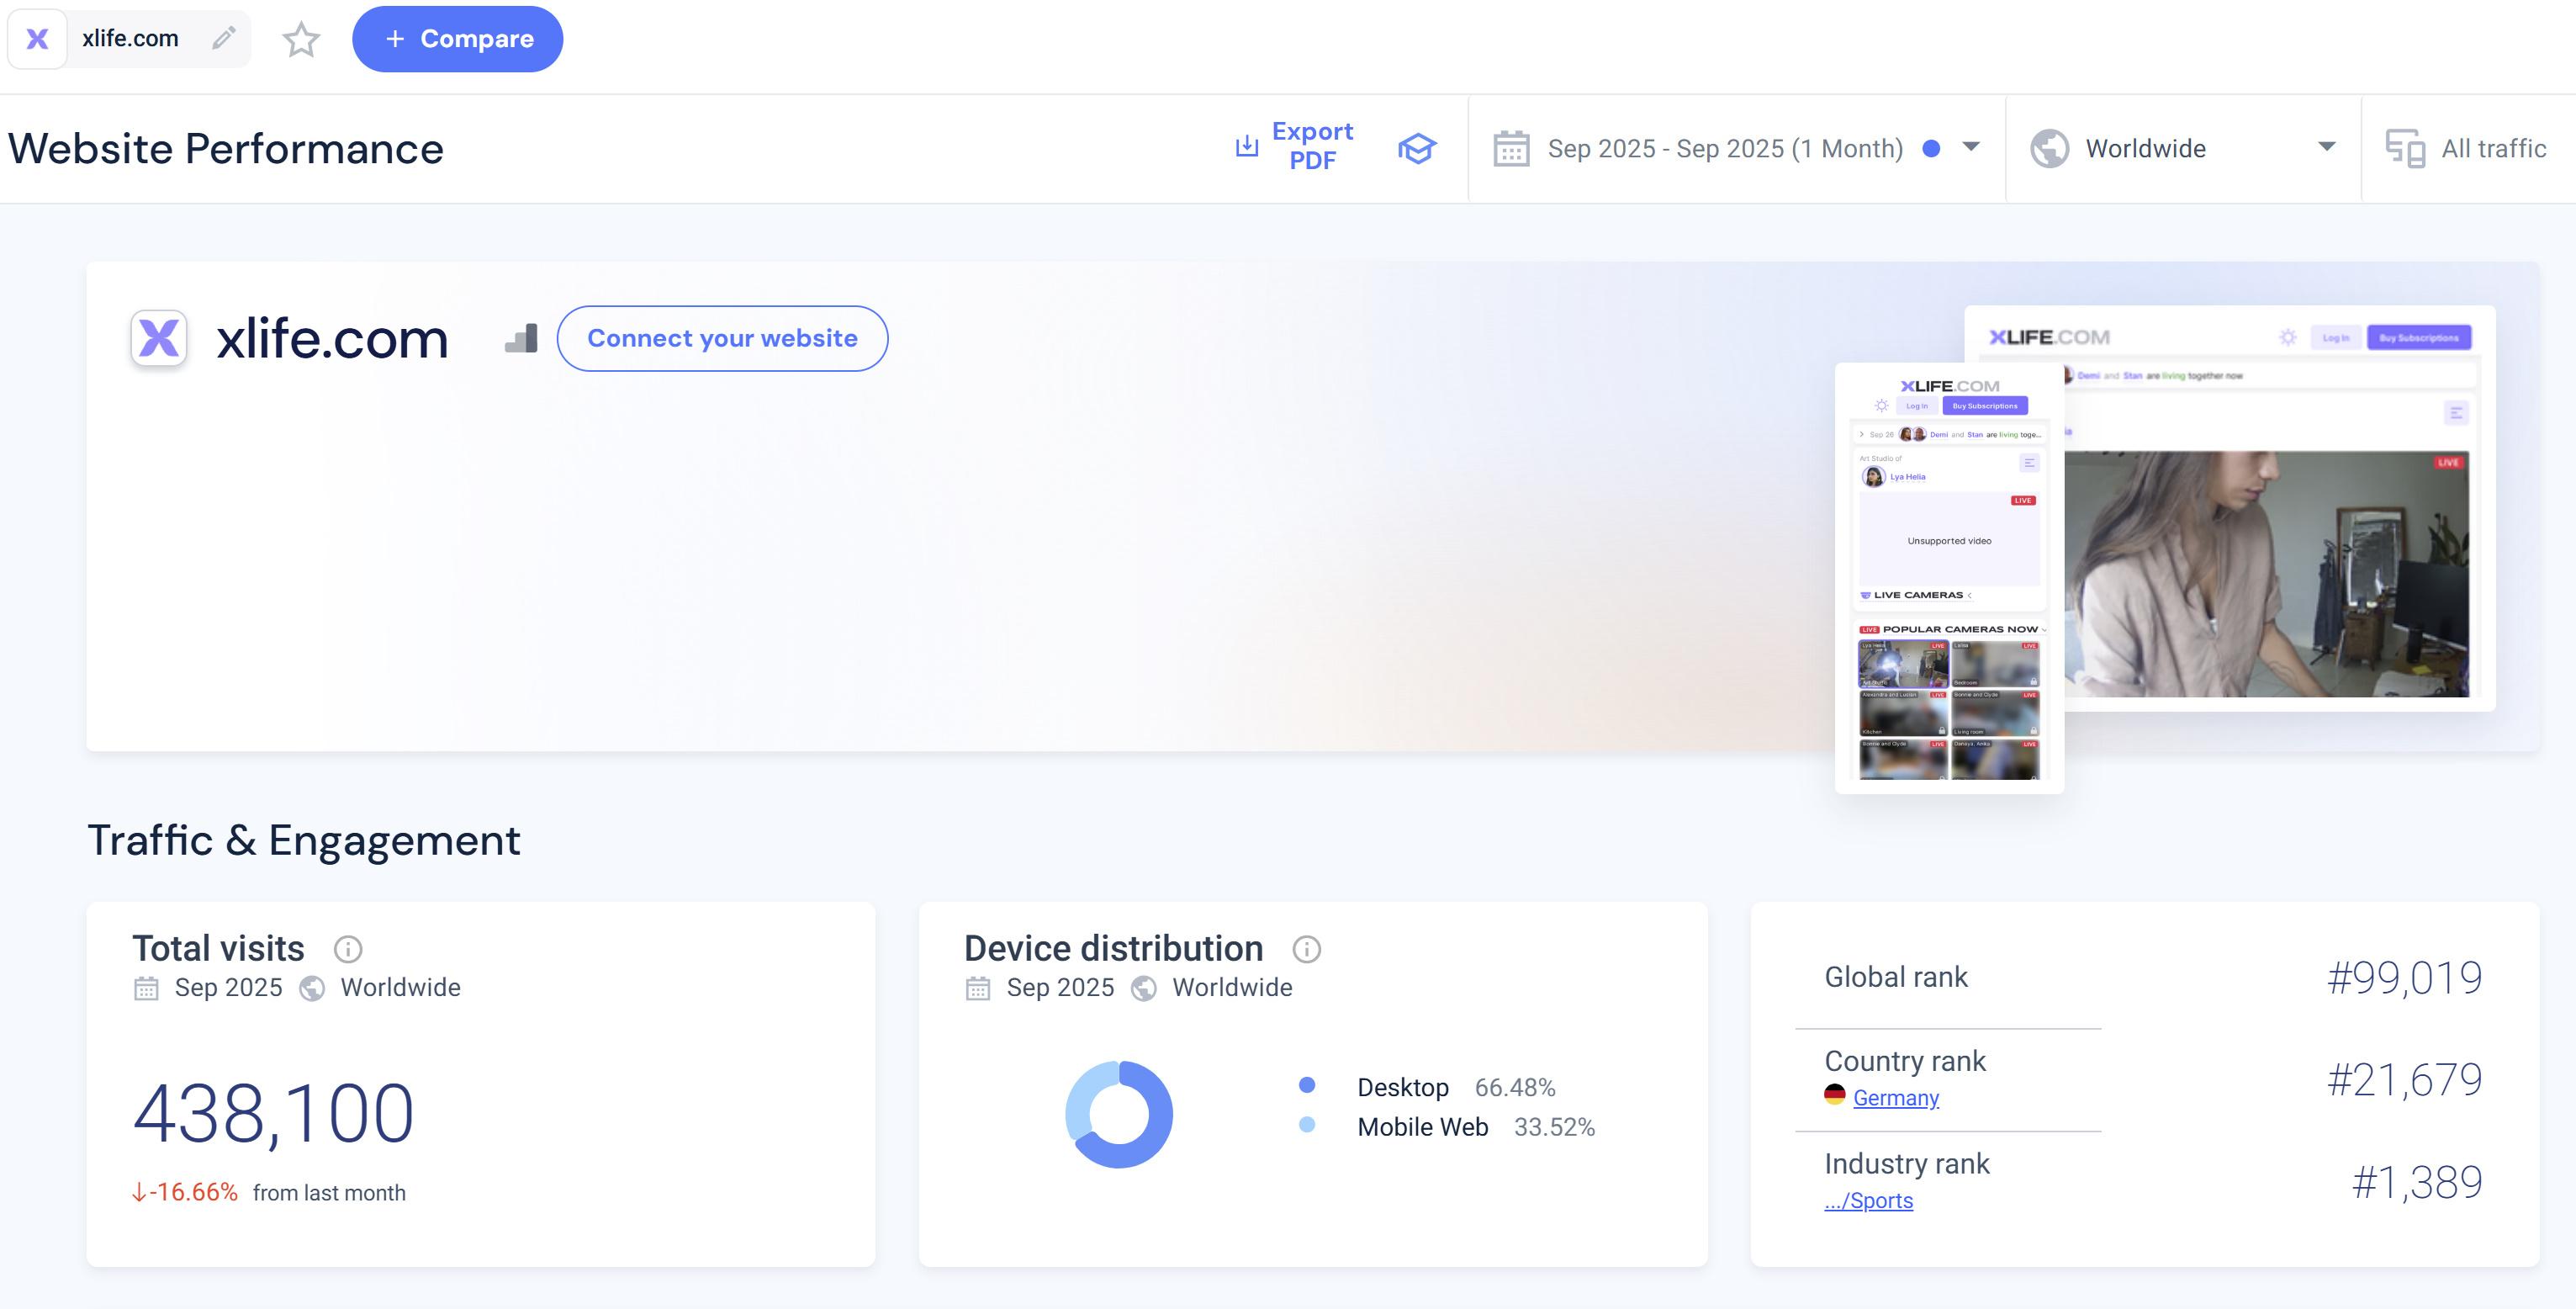Viewport: 2576px width, 1309px height.
Task: Click the pencil edit icon beside xlife.com
Action: click(x=224, y=38)
